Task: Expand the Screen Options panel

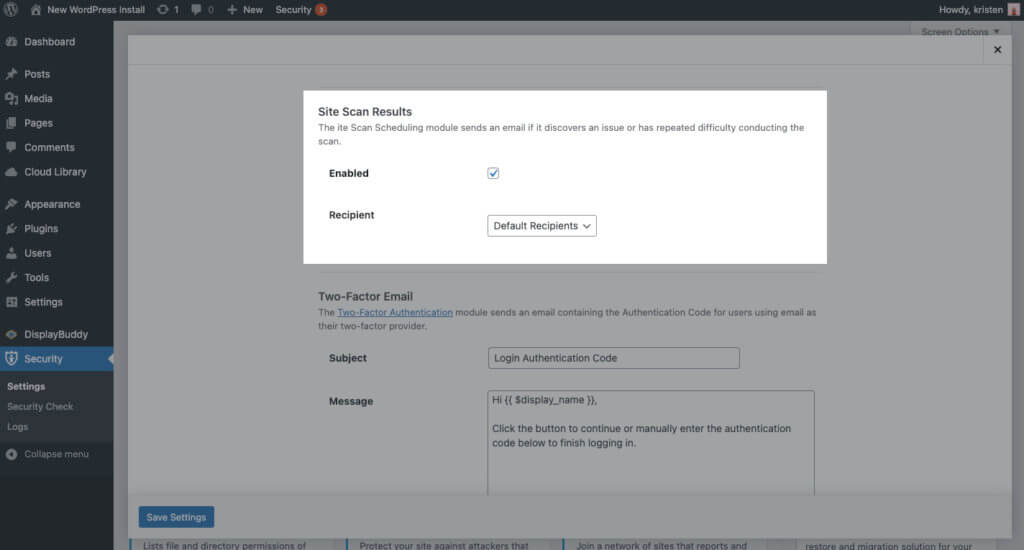Action: 959,32
